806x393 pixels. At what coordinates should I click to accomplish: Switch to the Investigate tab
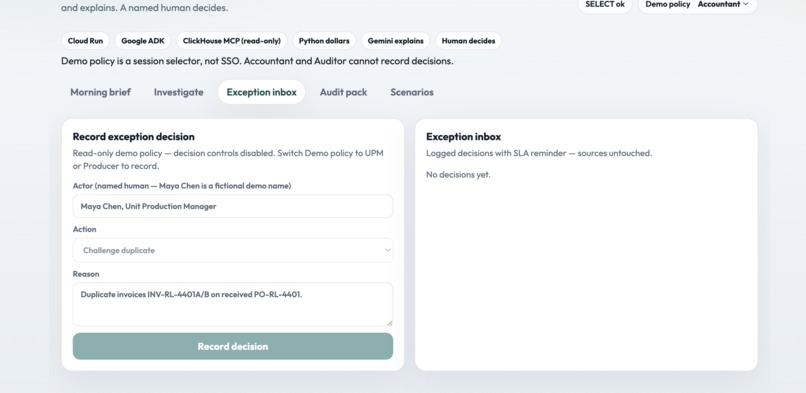[178, 92]
